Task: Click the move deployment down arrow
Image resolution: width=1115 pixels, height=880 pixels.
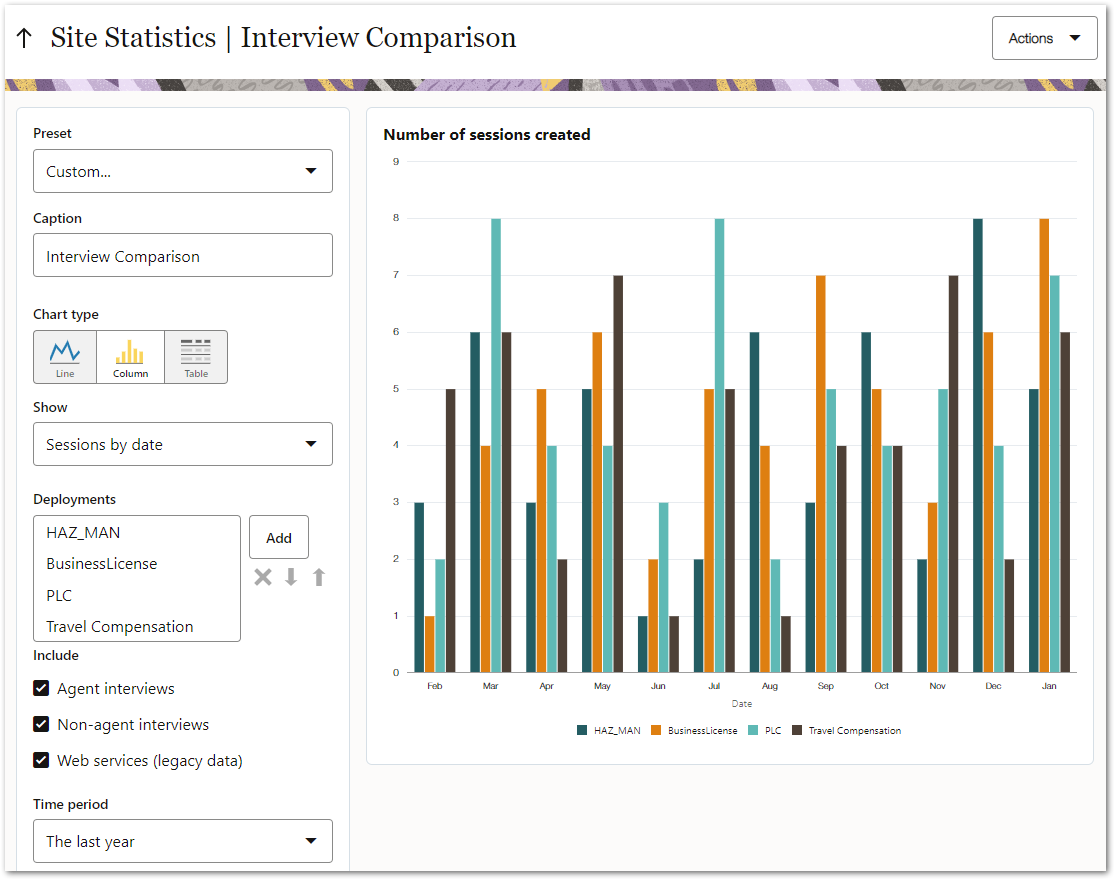Action: (x=291, y=577)
